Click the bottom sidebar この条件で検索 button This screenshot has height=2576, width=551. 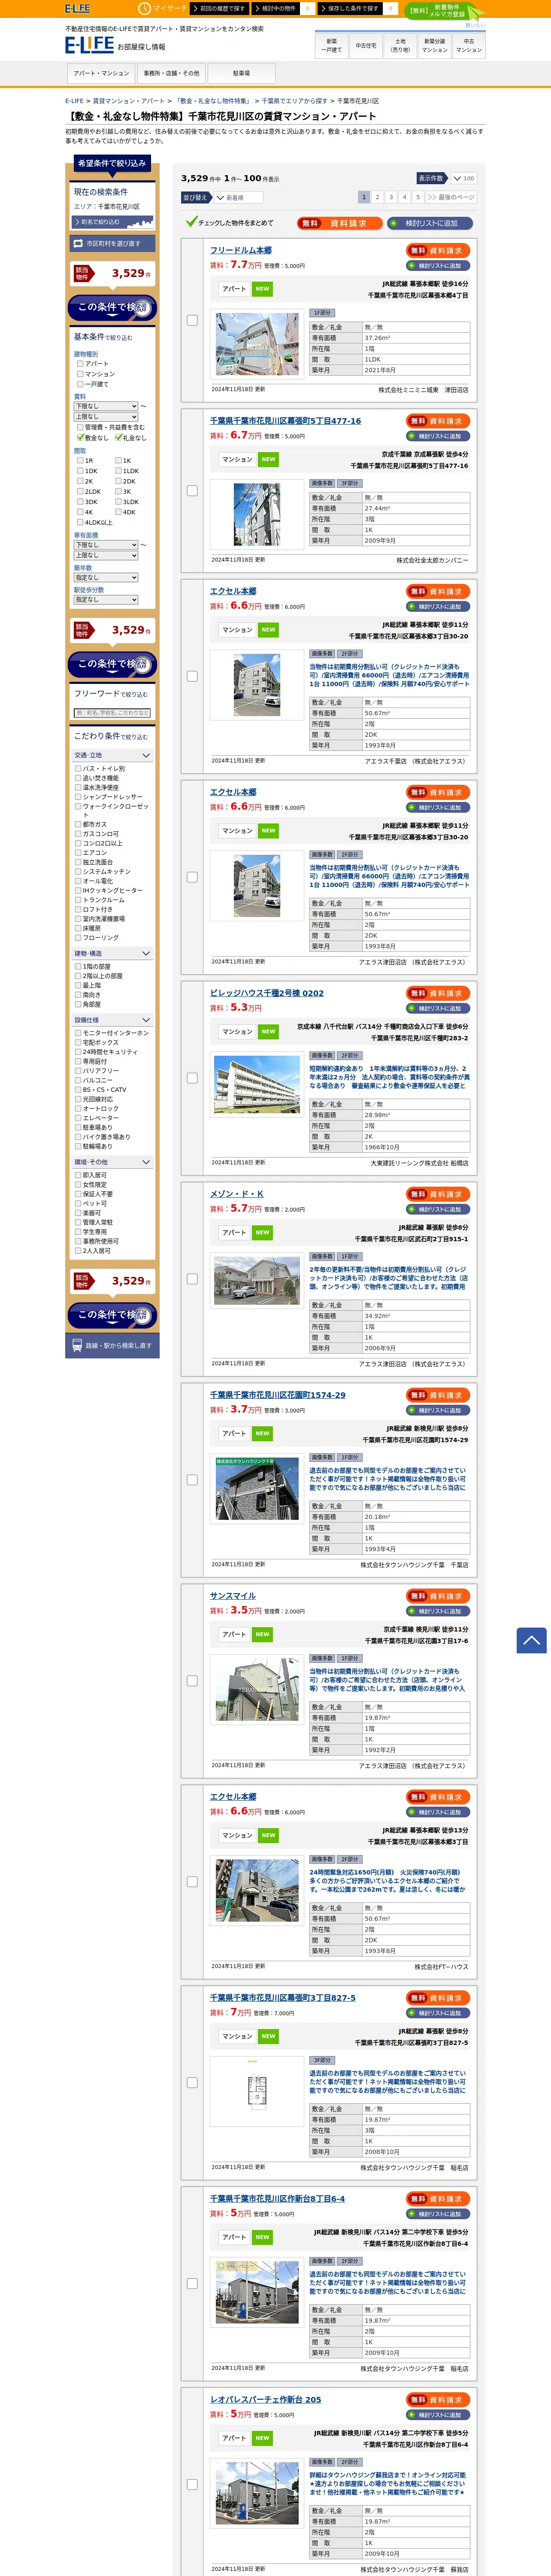[x=112, y=1314]
